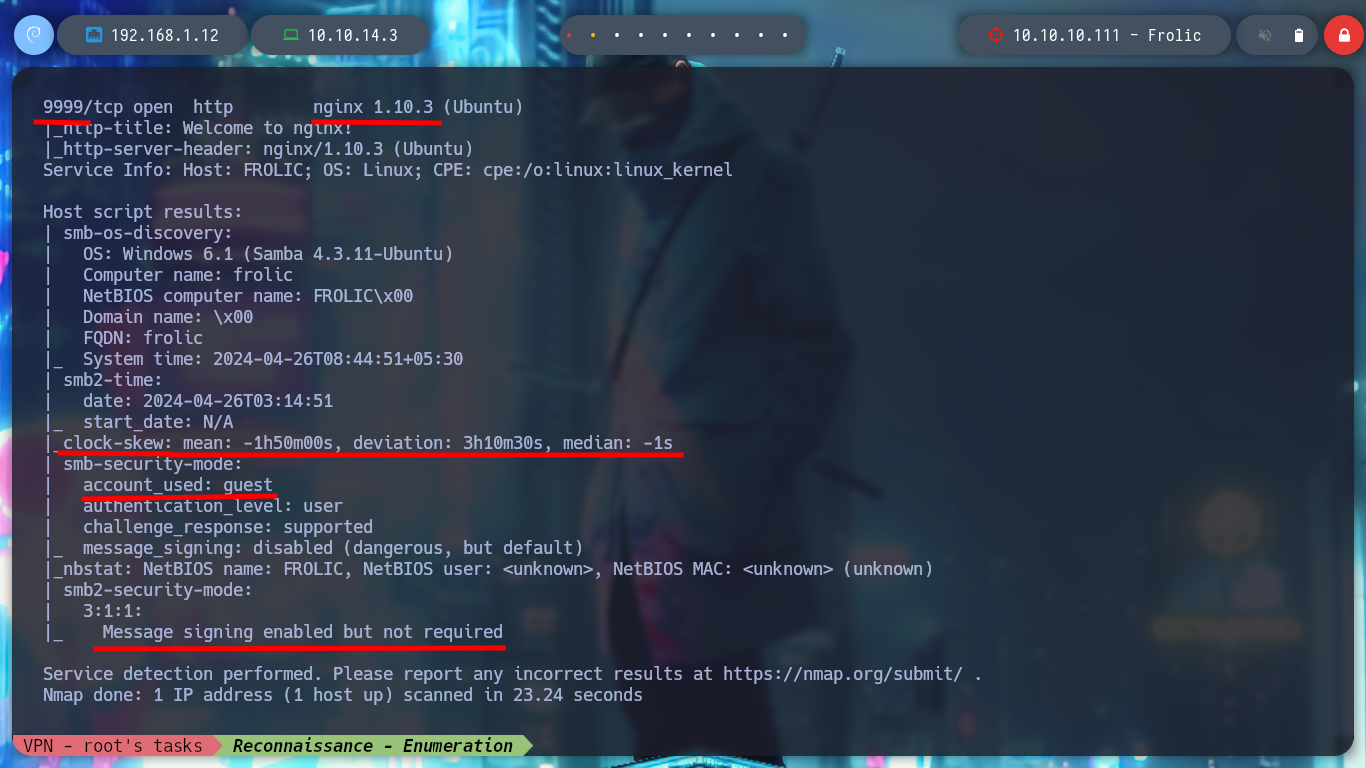Screen dimensions: 1366x768
Task: Click the red lock screen button
Action: (1344, 35)
